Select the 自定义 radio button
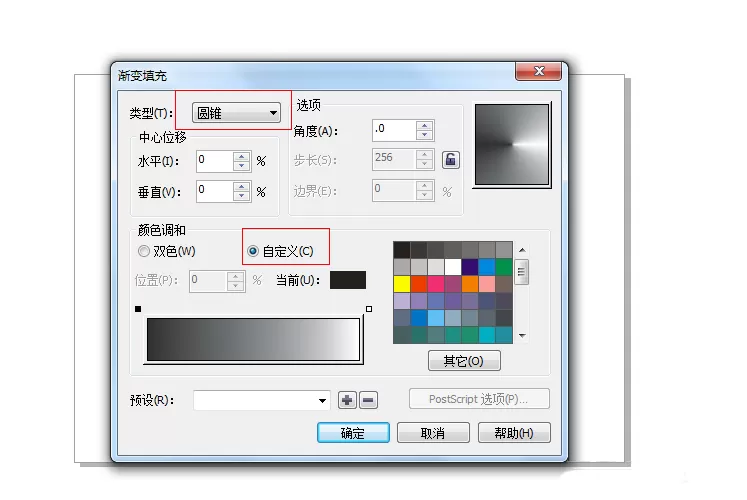 coord(253,251)
